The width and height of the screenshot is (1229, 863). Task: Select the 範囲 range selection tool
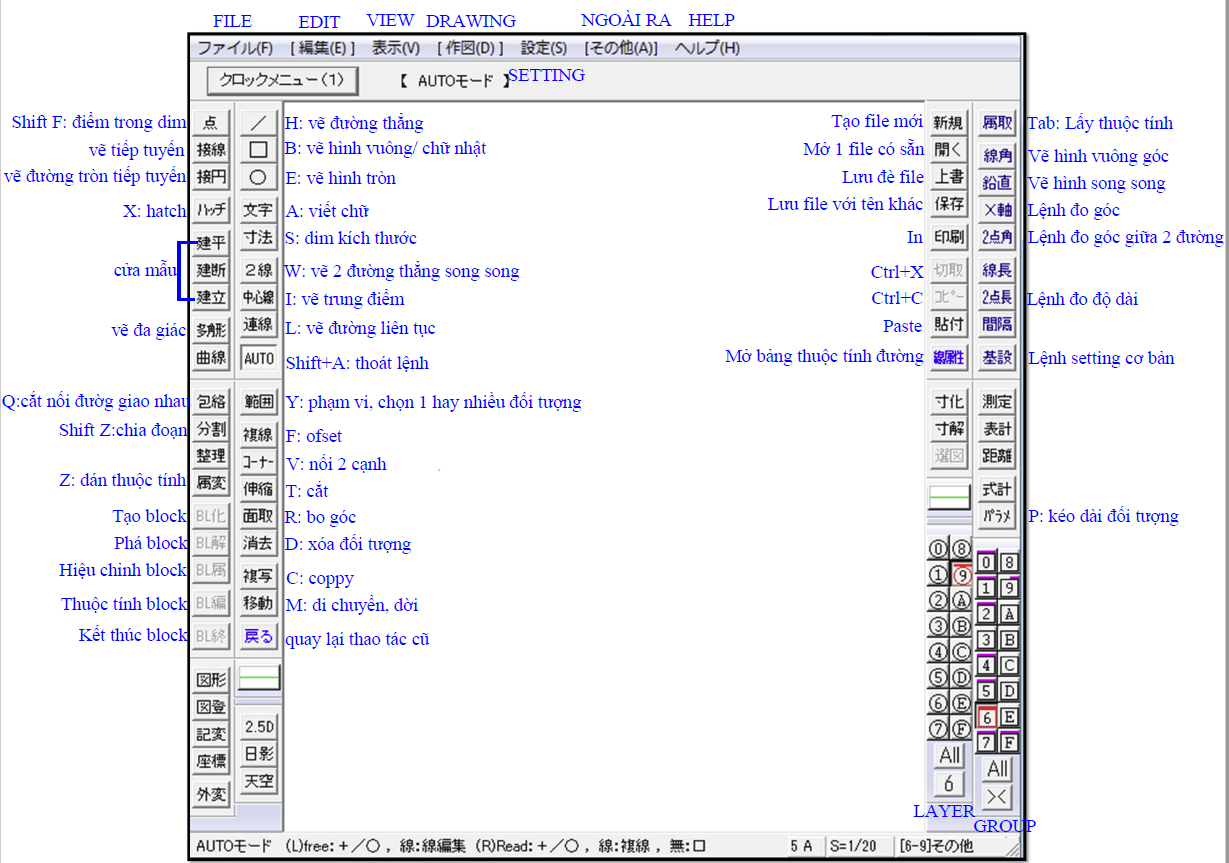259,402
